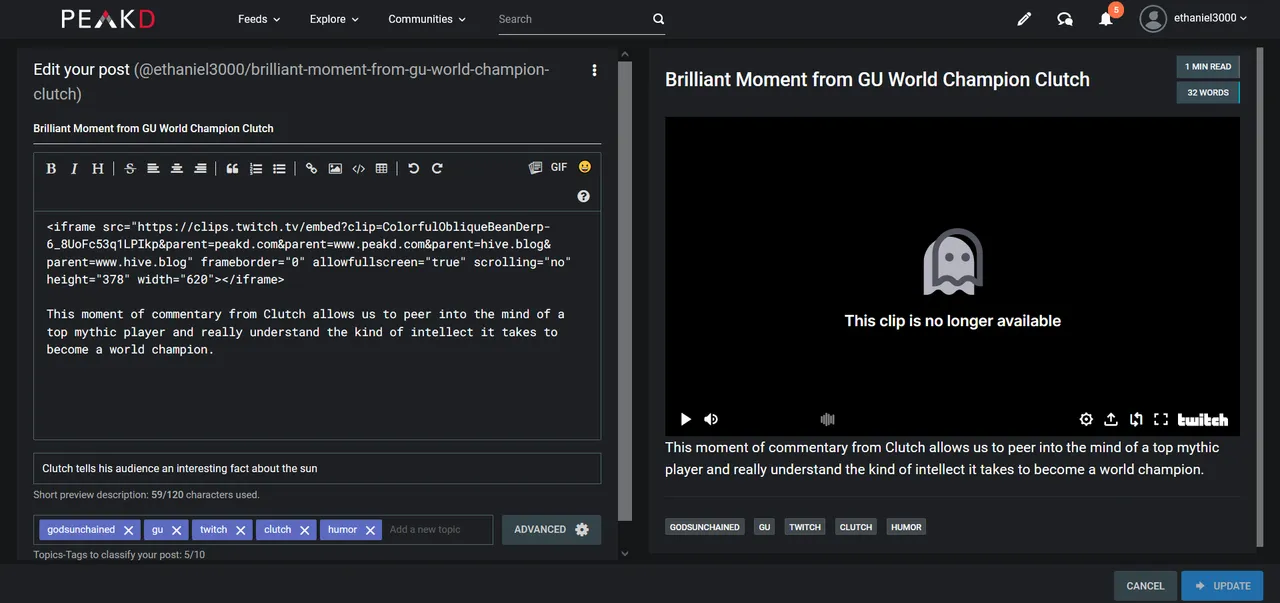Insert a hyperlink
Screen dimensions: 1280x603
pos(311,169)
